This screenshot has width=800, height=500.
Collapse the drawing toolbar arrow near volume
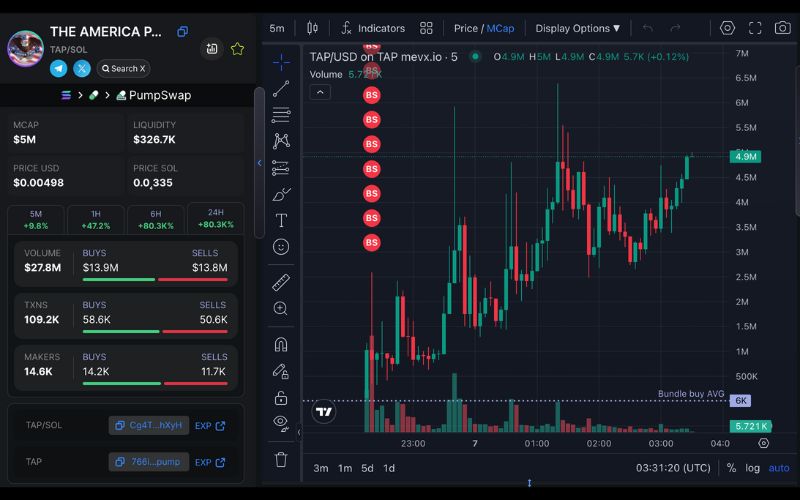pyautogui.click(x=299, y=433)
